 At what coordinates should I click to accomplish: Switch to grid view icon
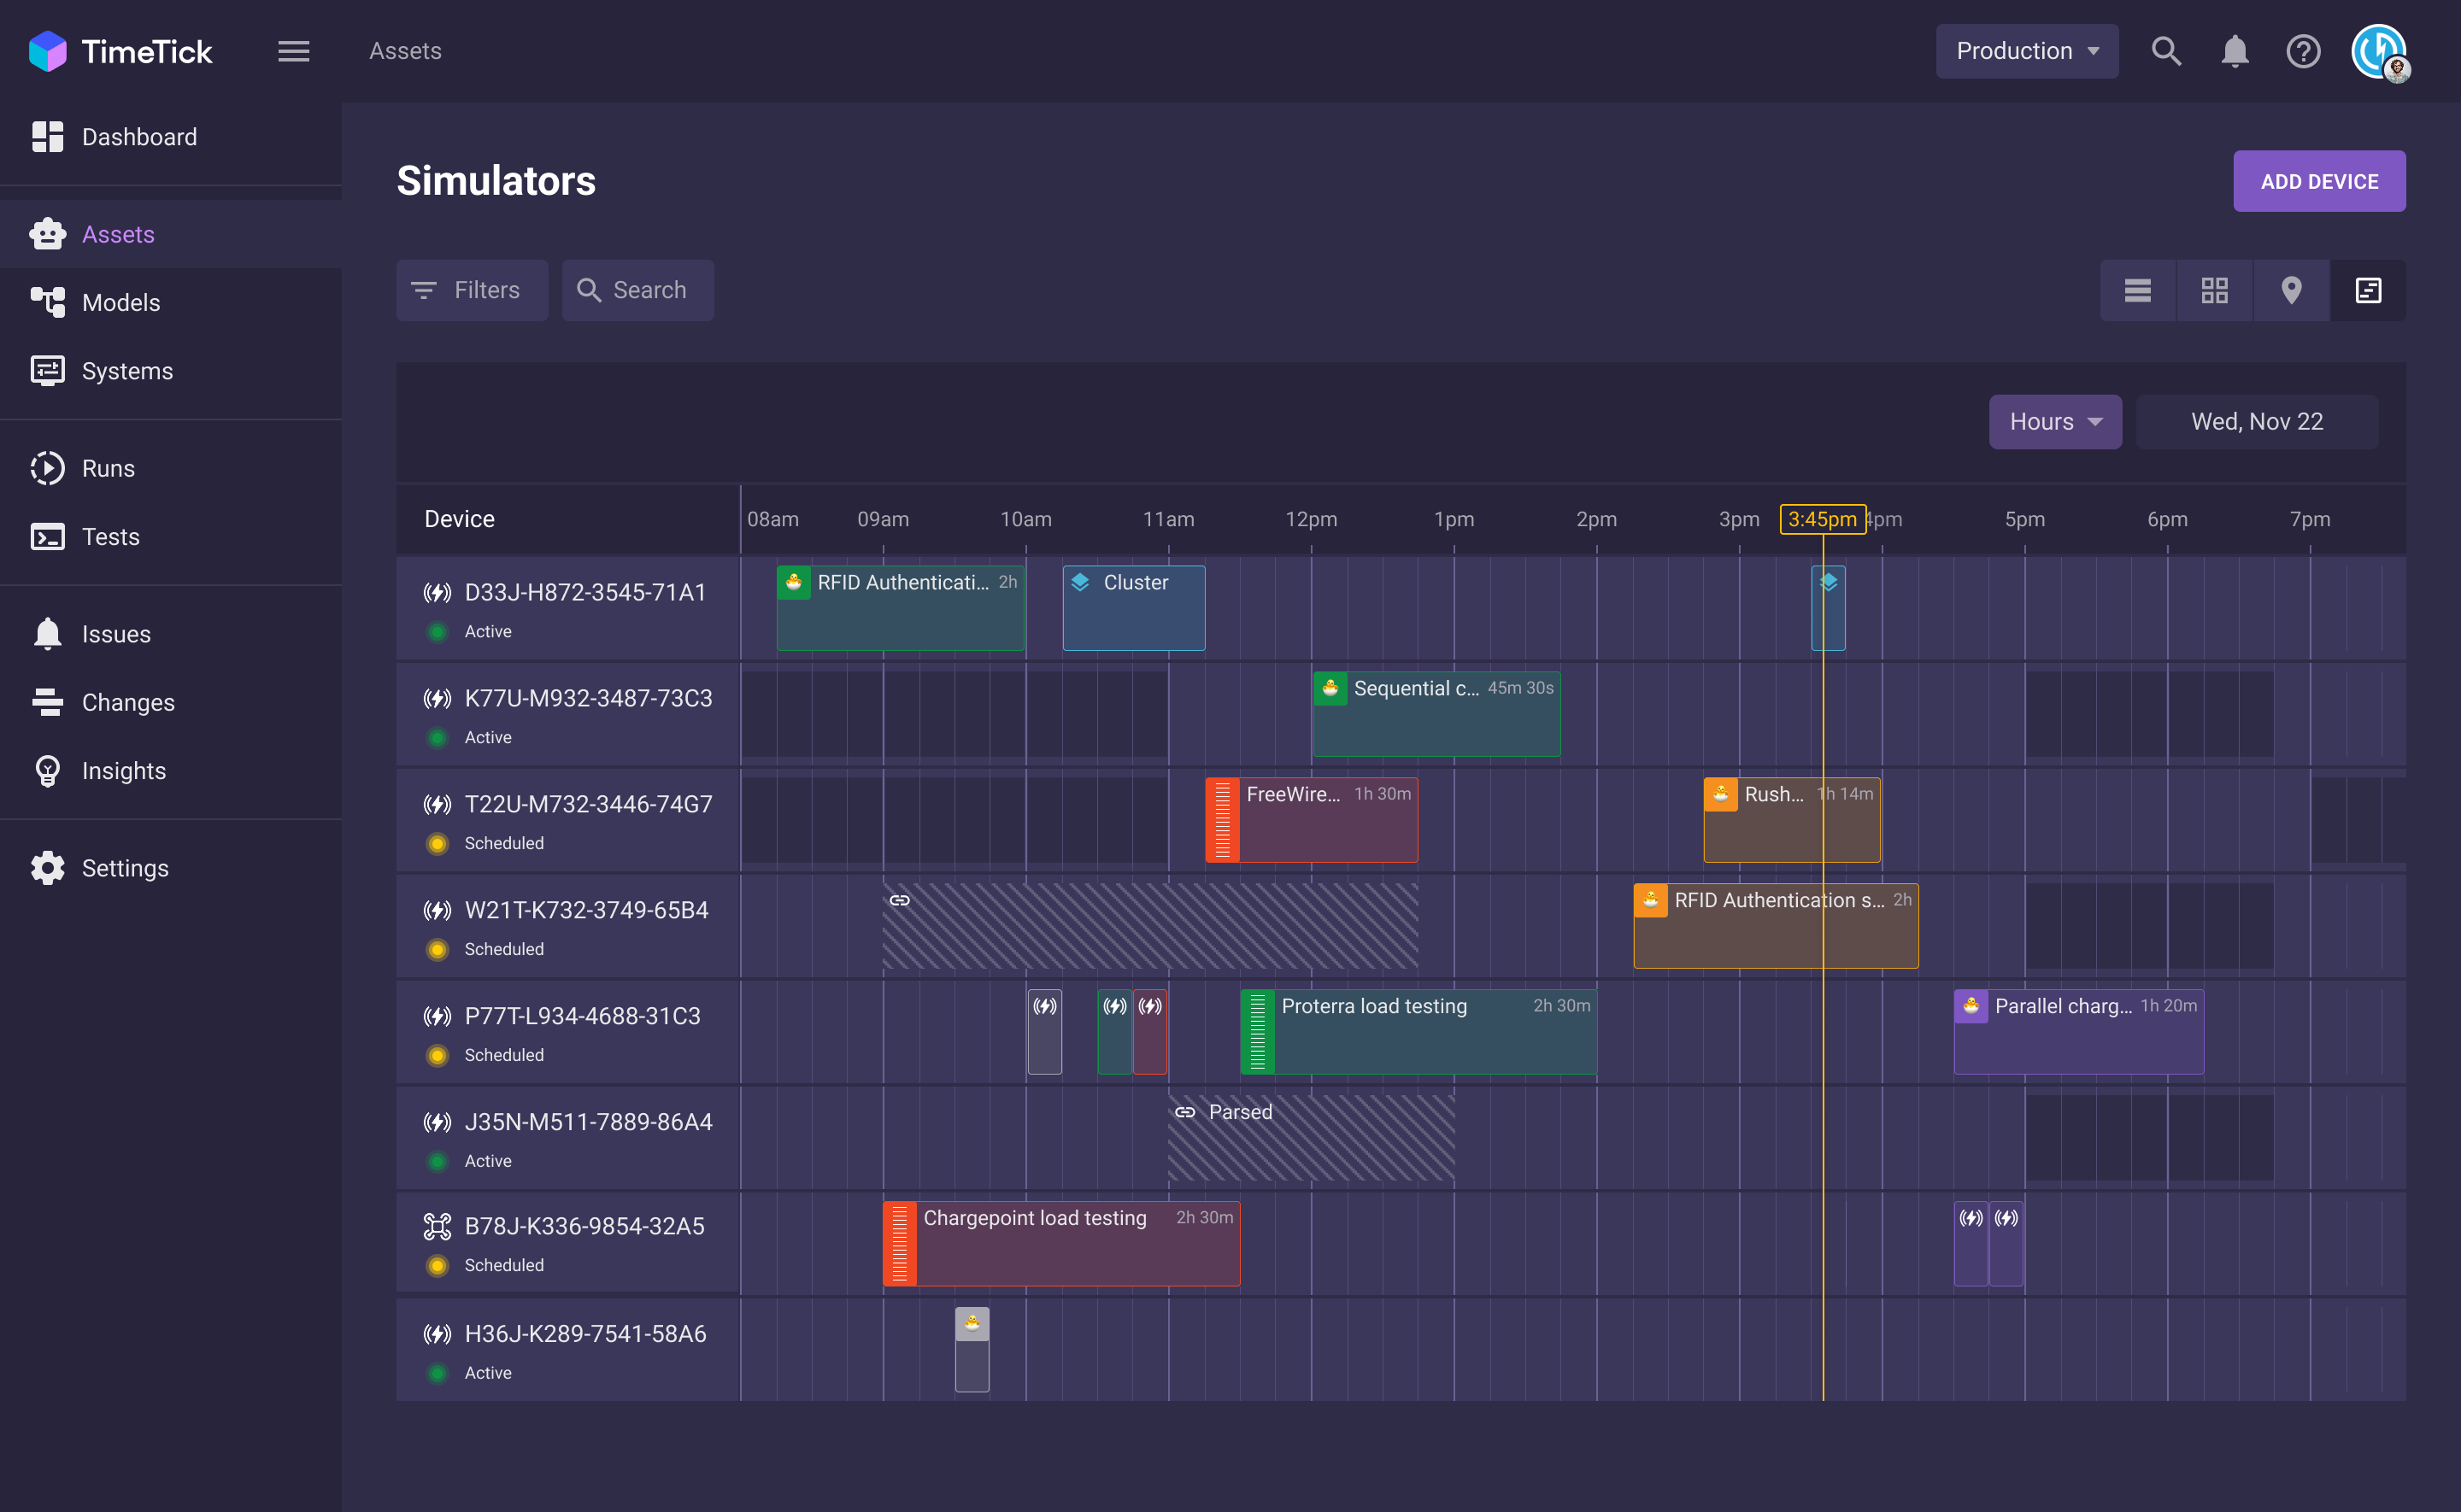coord(2214,290)
